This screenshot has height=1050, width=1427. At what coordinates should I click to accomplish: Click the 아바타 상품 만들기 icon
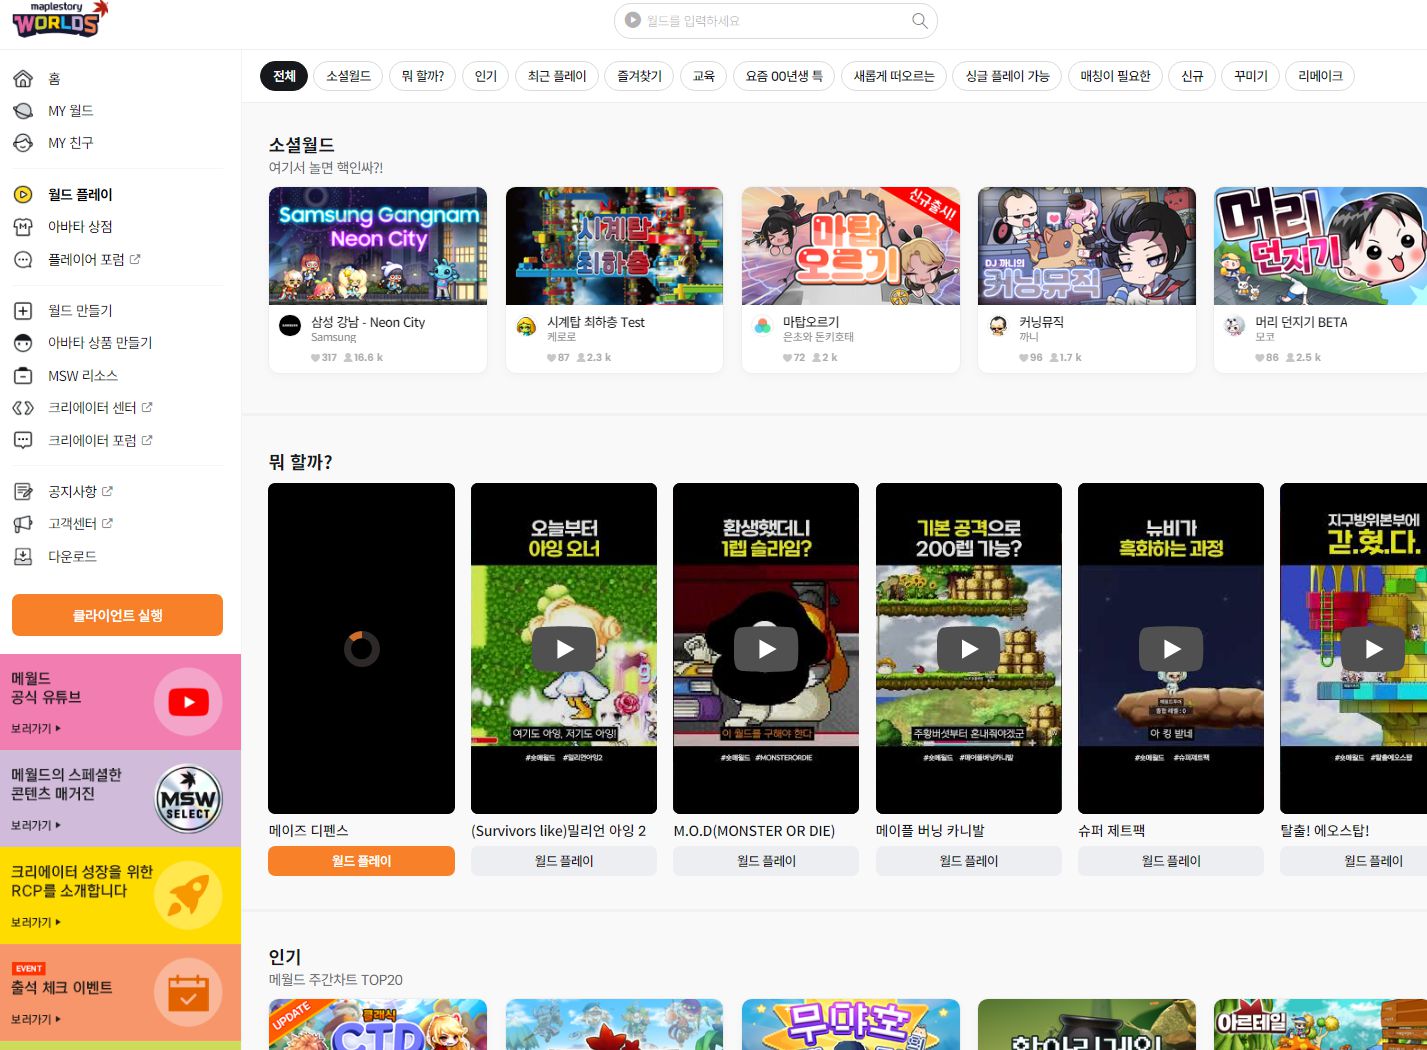23,343
